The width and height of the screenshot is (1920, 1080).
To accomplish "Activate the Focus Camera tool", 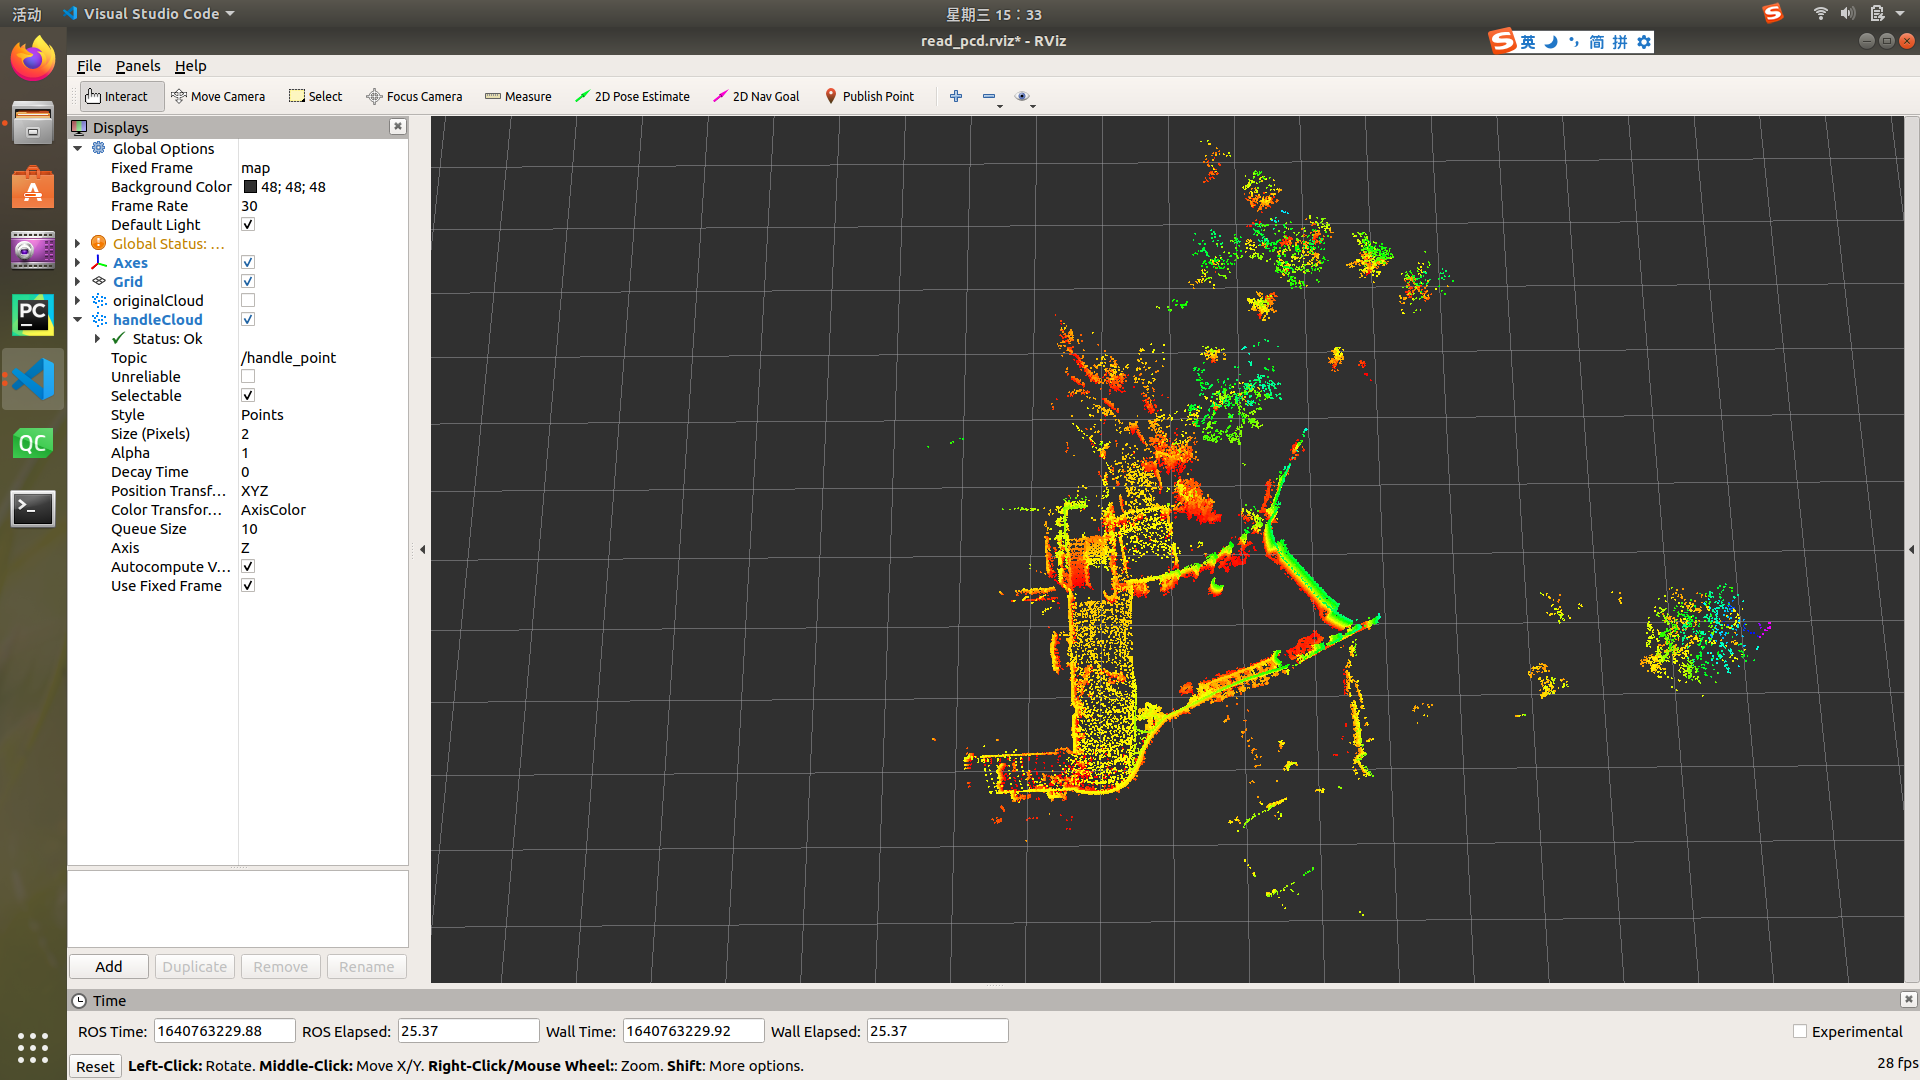I will [x=414, y=96].
